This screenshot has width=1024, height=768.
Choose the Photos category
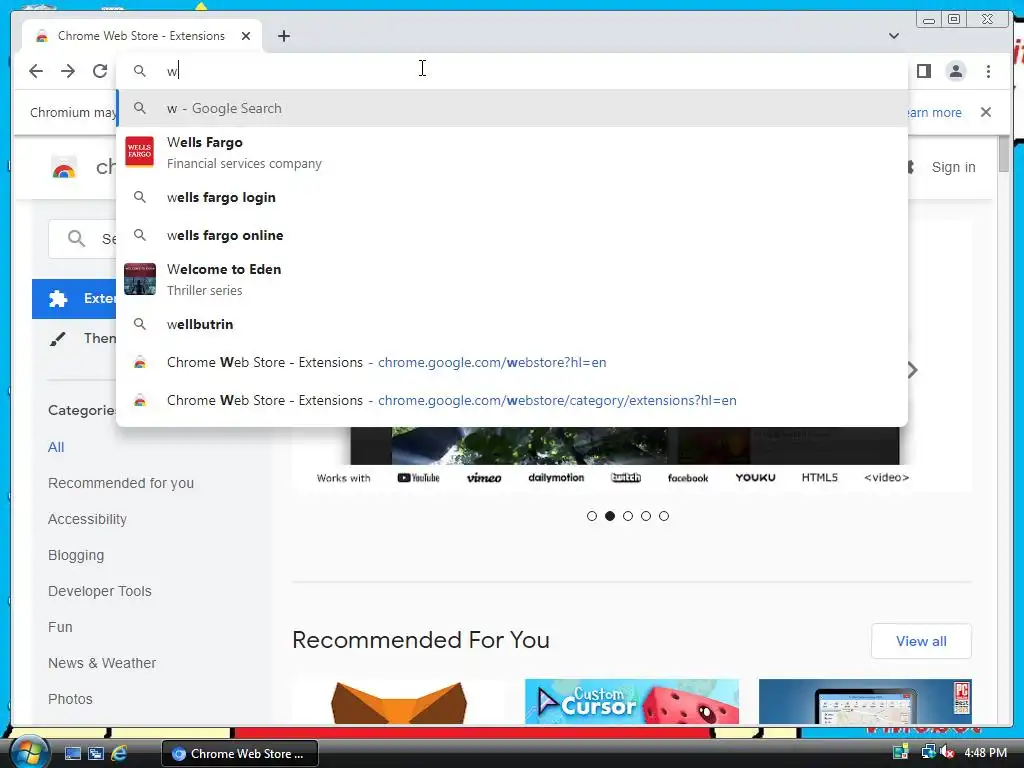click(x=70, y=699)
